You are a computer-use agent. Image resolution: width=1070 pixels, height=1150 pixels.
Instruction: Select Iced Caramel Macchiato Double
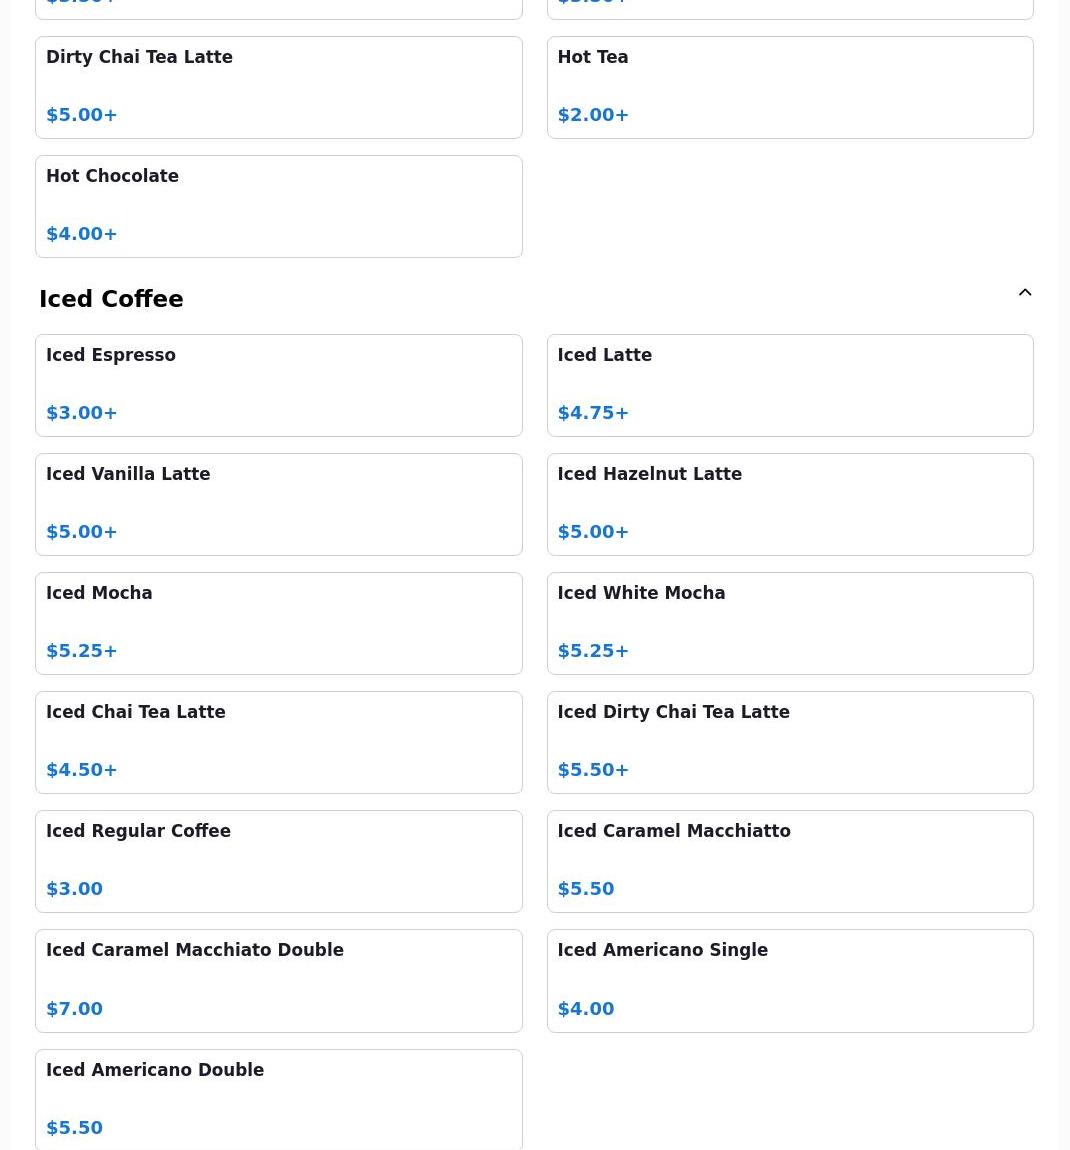pyautogui.click(x=279, y=981)
